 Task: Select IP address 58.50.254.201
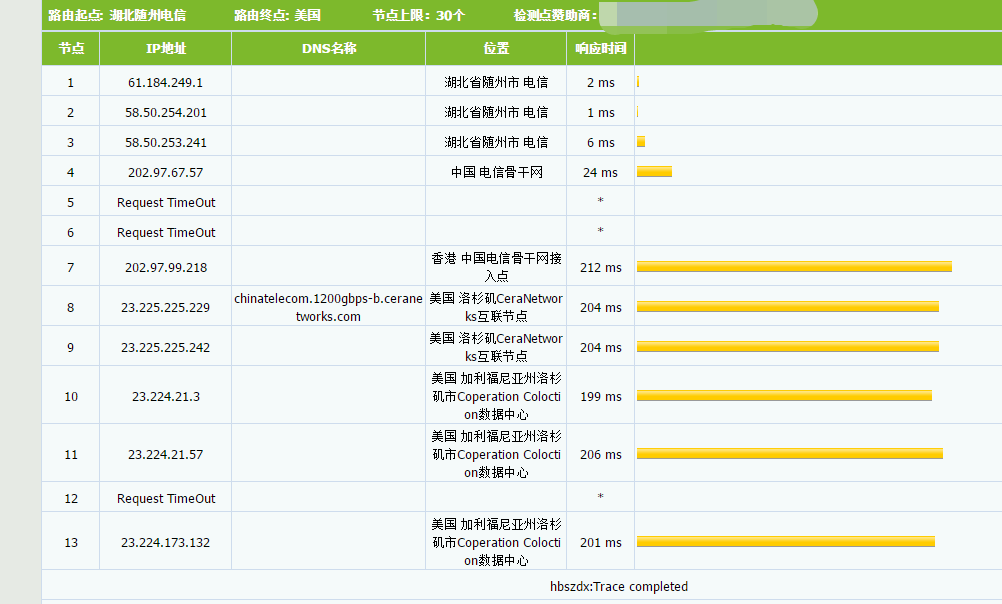166,112
